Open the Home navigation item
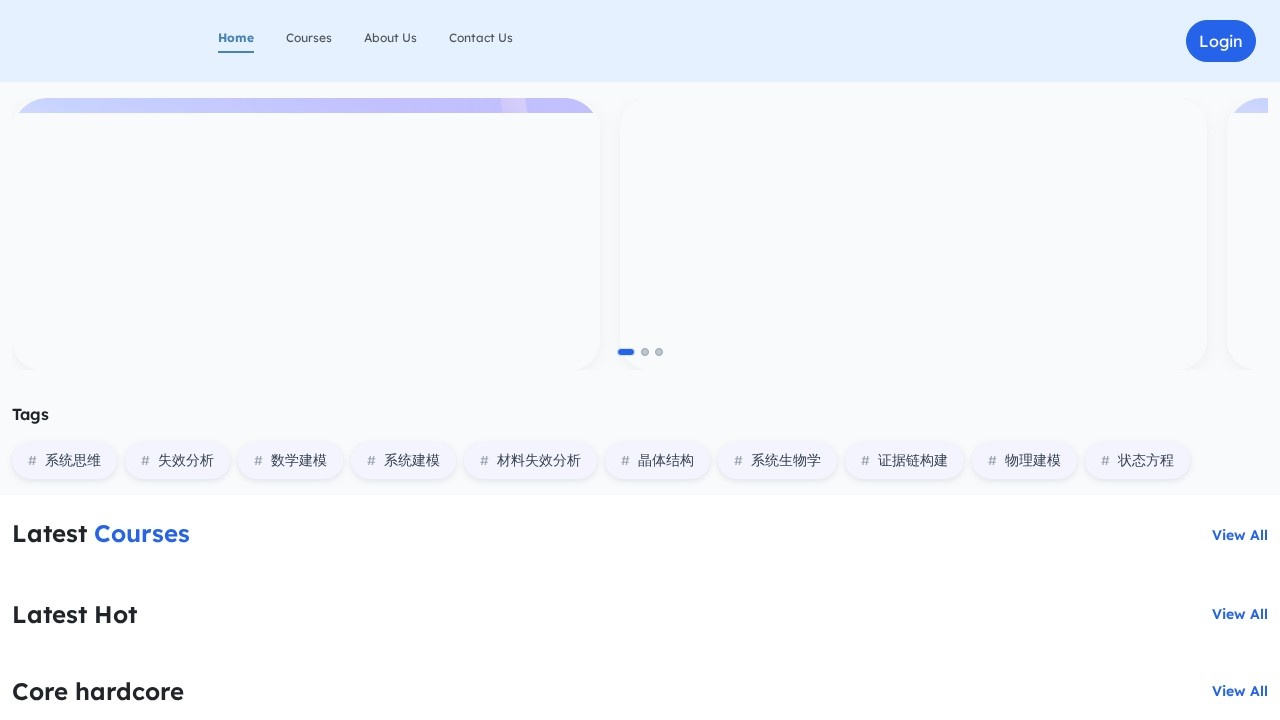This screenshot has width=1280, height=720. (236, 38)
